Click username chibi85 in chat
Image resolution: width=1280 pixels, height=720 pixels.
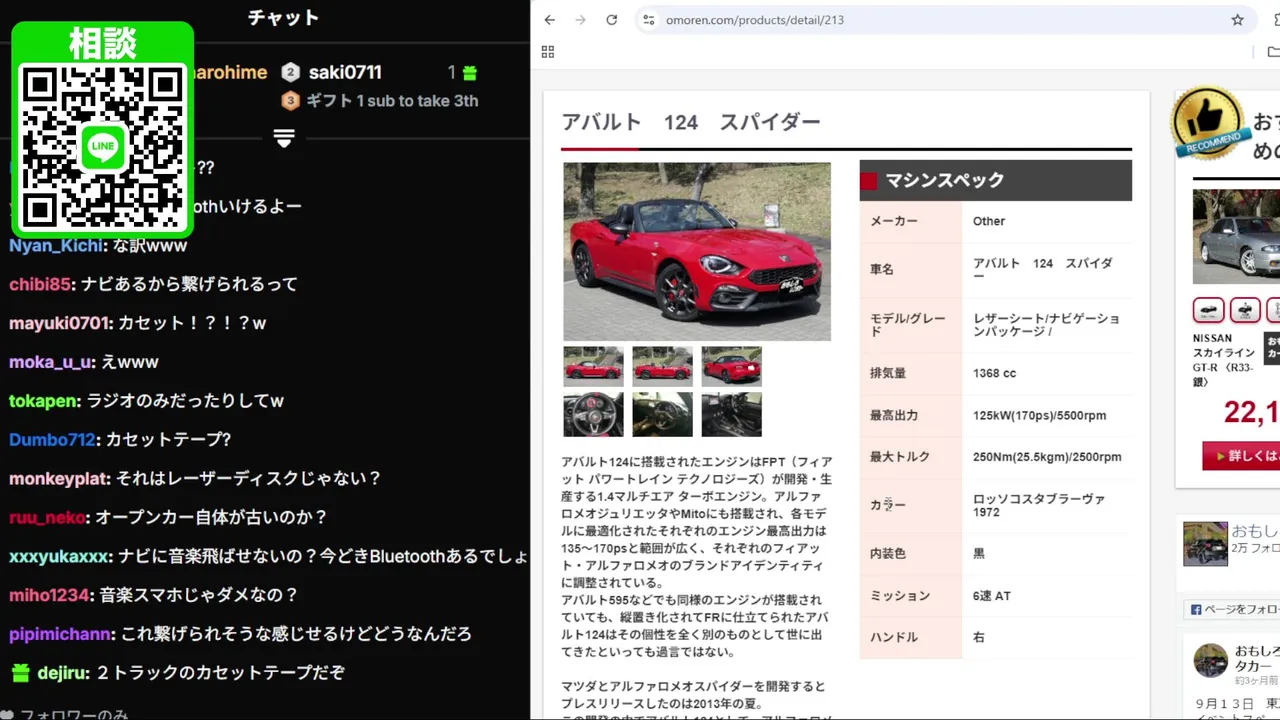click(40, 284)
